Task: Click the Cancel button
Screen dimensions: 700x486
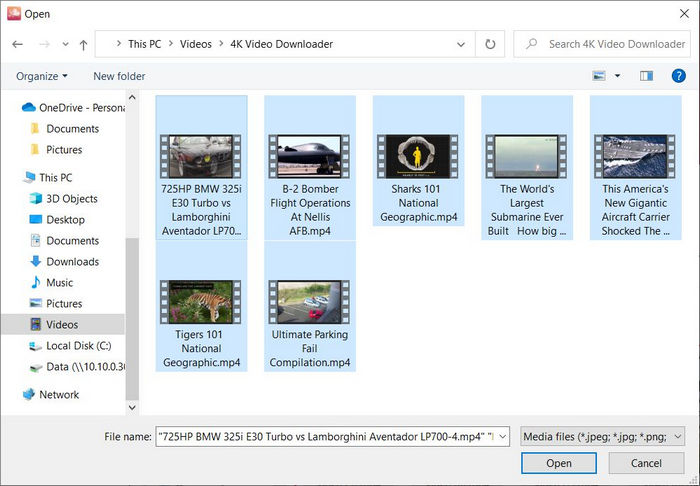Action: coord(646,463)
